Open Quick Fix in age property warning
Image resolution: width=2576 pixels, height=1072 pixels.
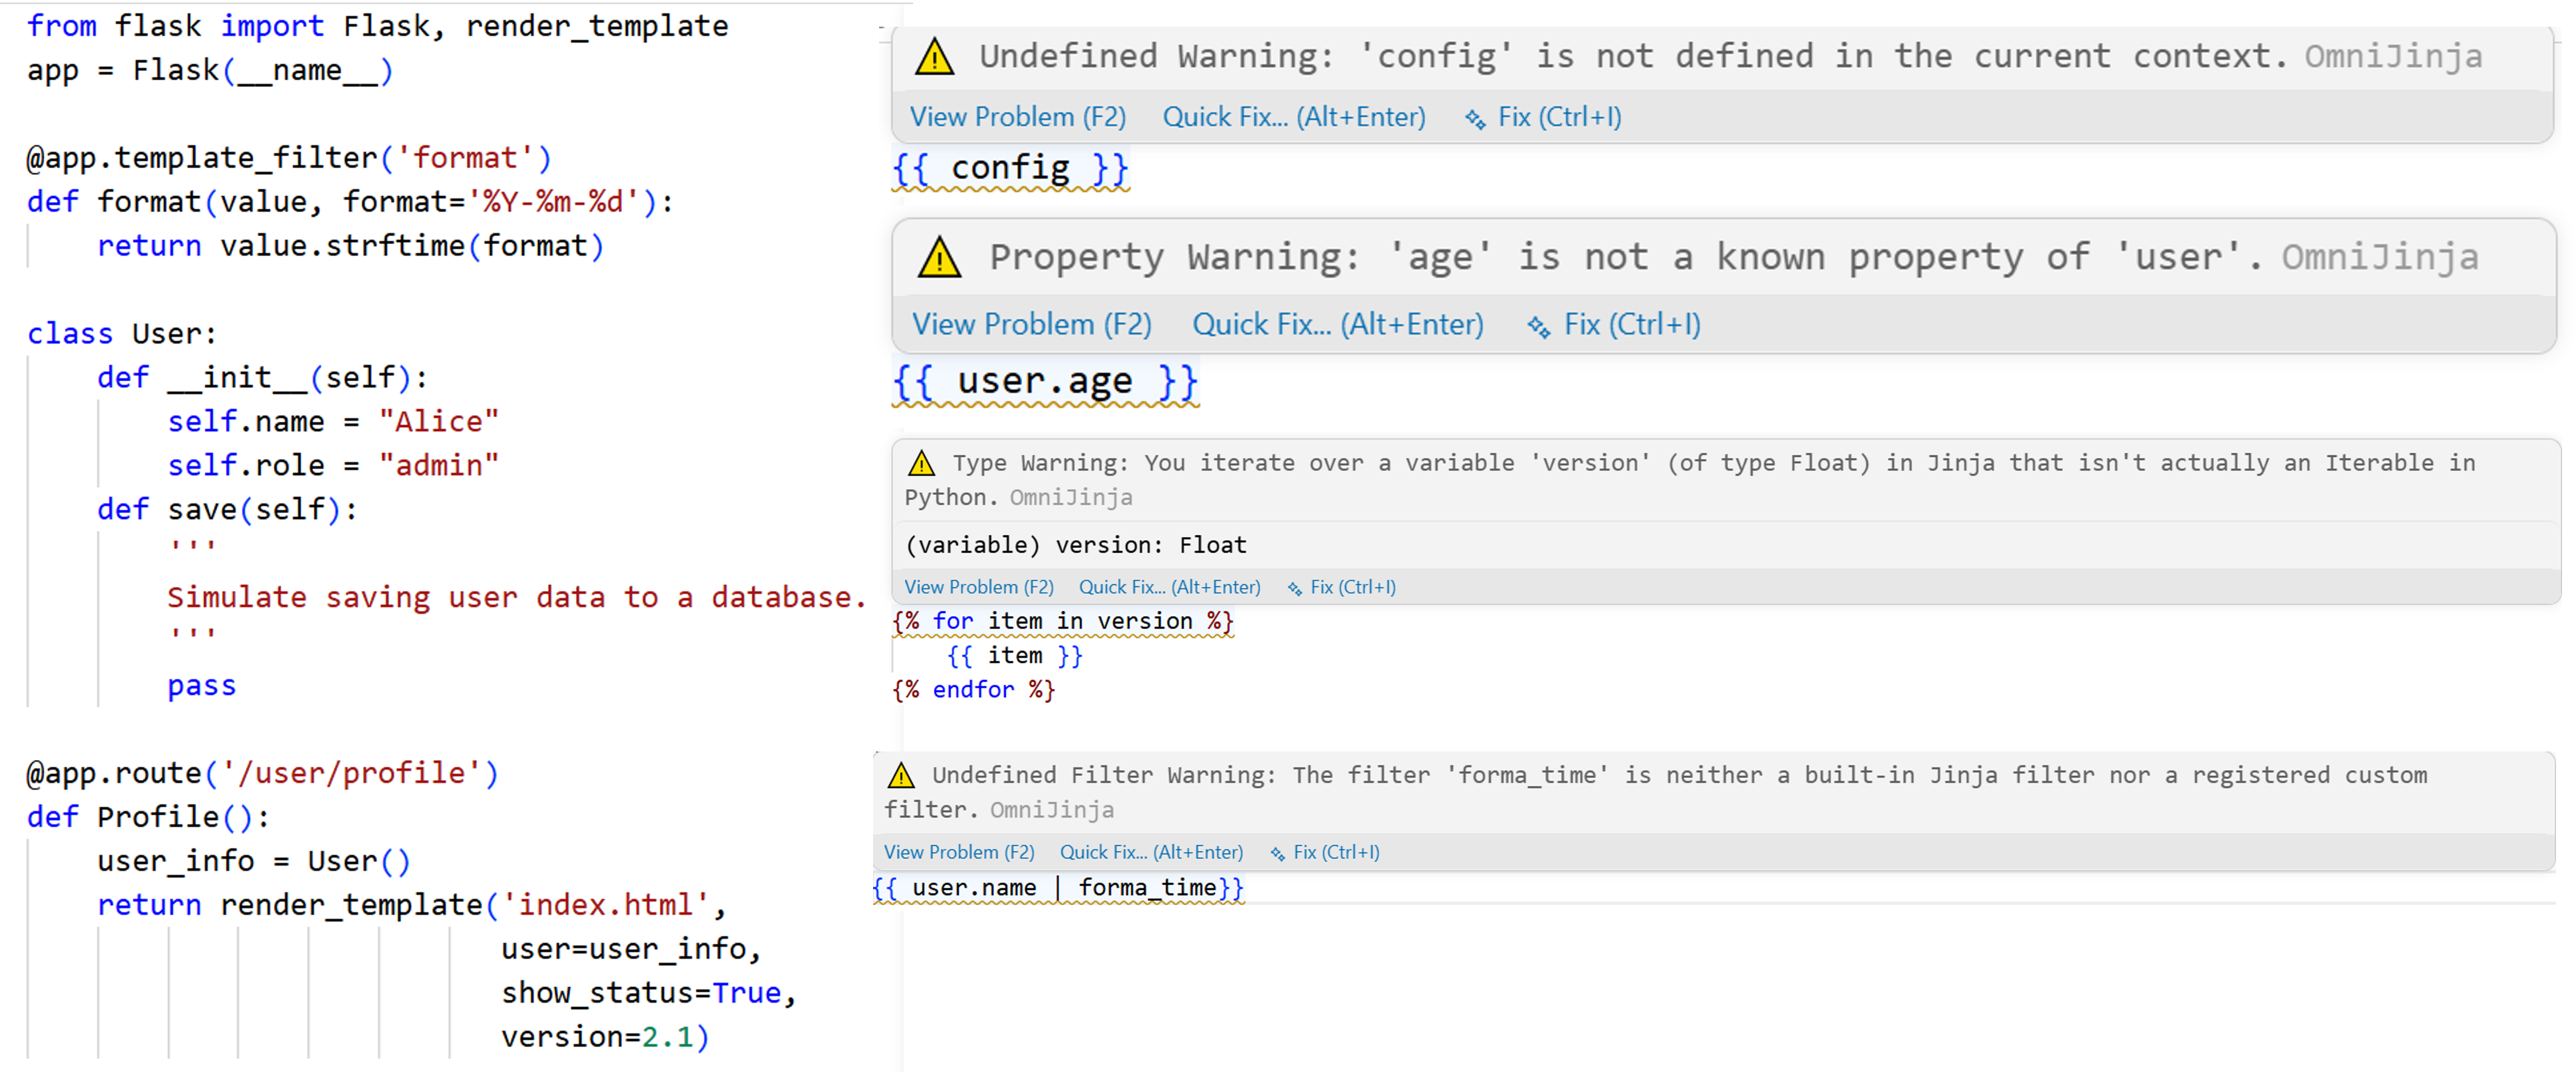click(x=1338, y=324)
